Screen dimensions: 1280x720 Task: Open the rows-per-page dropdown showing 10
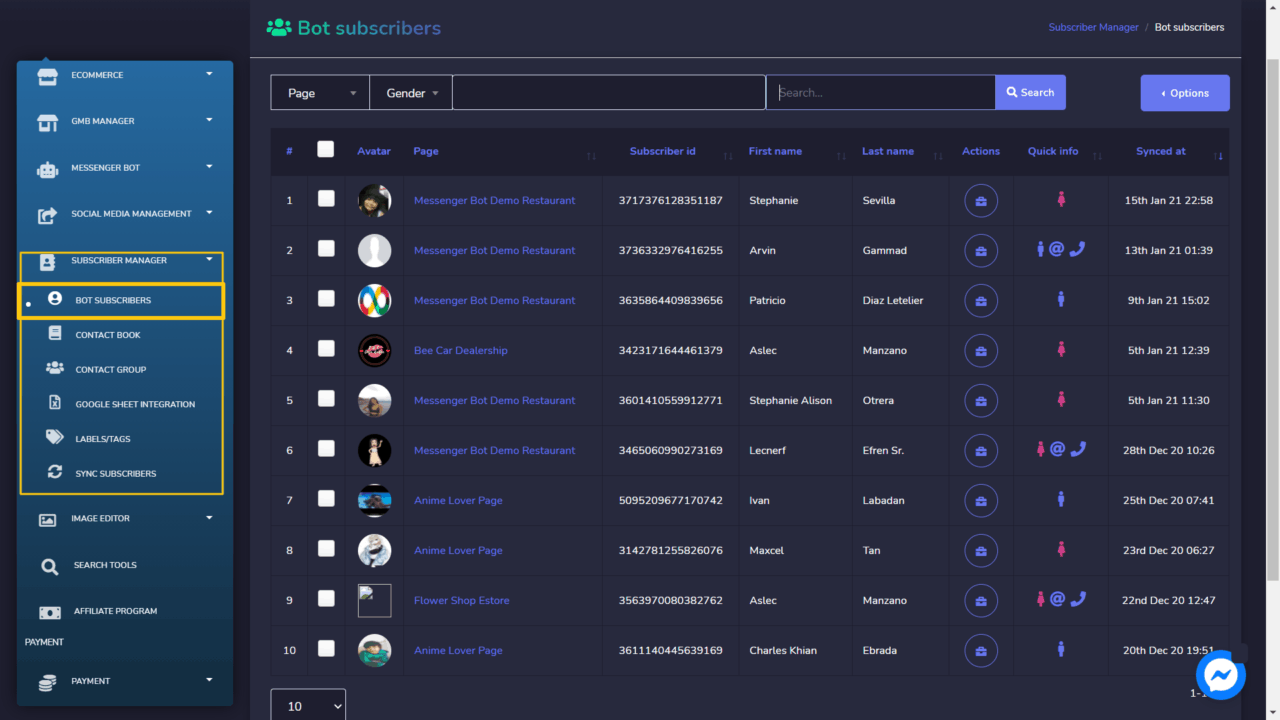pos(308,706)
